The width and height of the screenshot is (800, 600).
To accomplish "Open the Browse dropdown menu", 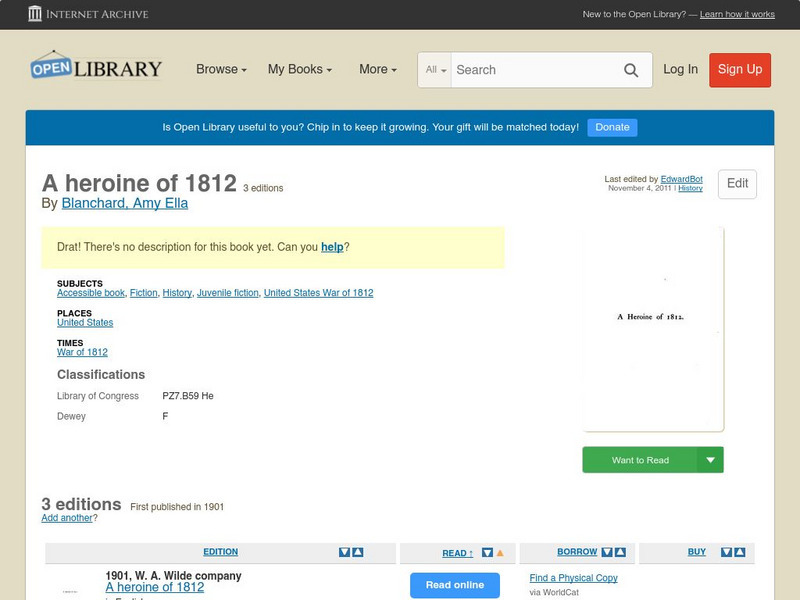I will pos(219,70).
